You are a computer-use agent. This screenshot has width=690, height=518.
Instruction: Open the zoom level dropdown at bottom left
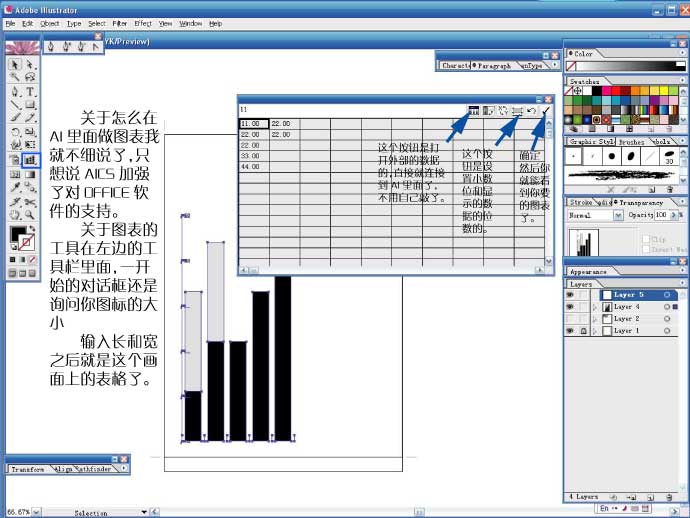(36, 512)
